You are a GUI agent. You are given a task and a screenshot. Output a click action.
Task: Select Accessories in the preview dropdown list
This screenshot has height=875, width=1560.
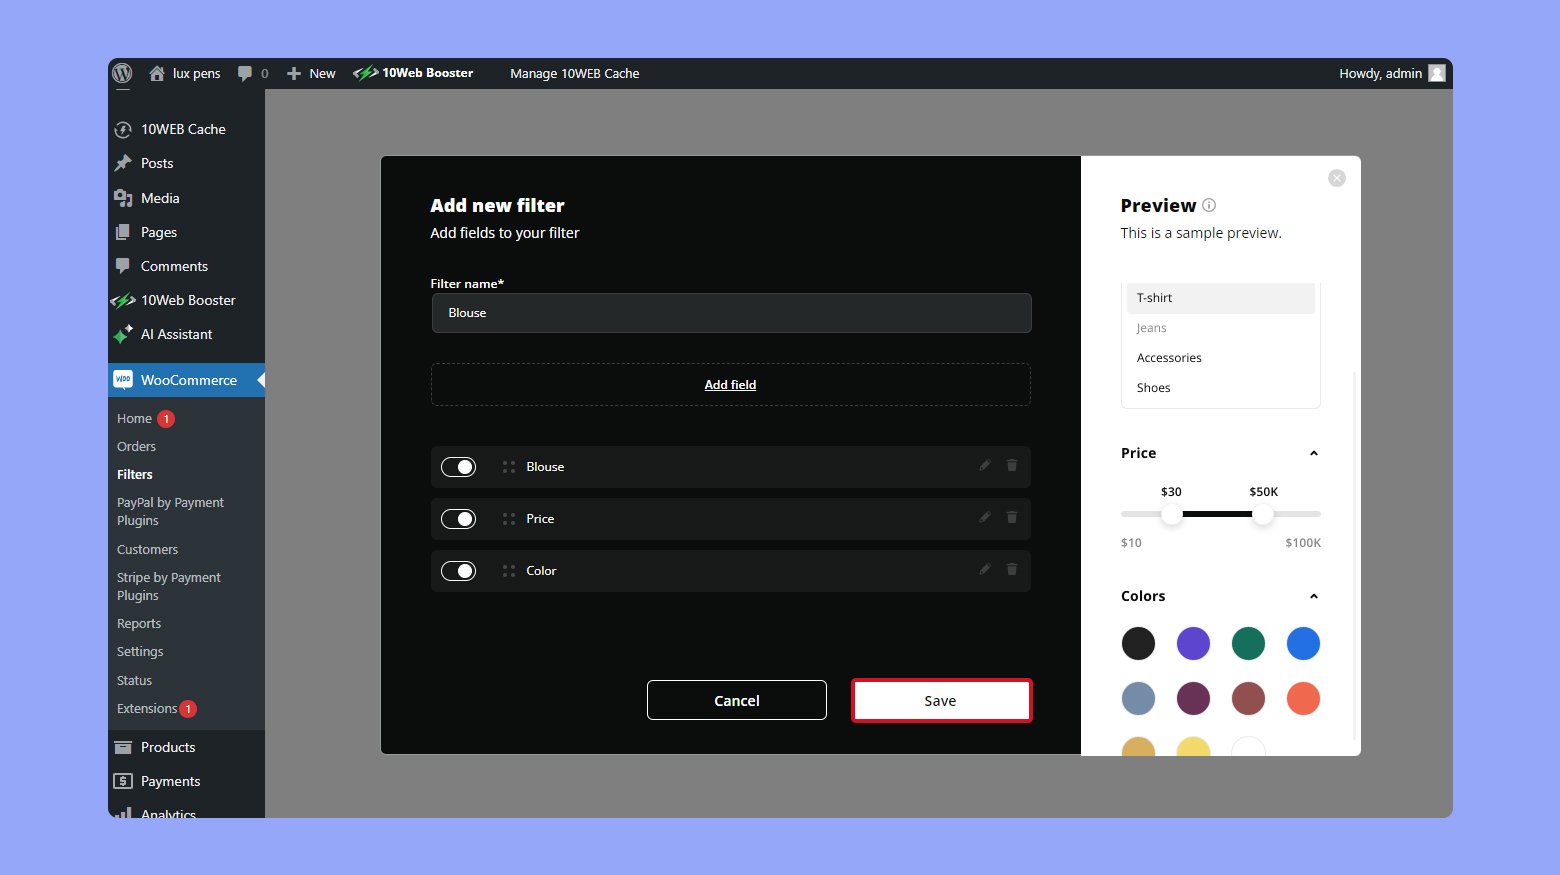[x=1169, y=358]
